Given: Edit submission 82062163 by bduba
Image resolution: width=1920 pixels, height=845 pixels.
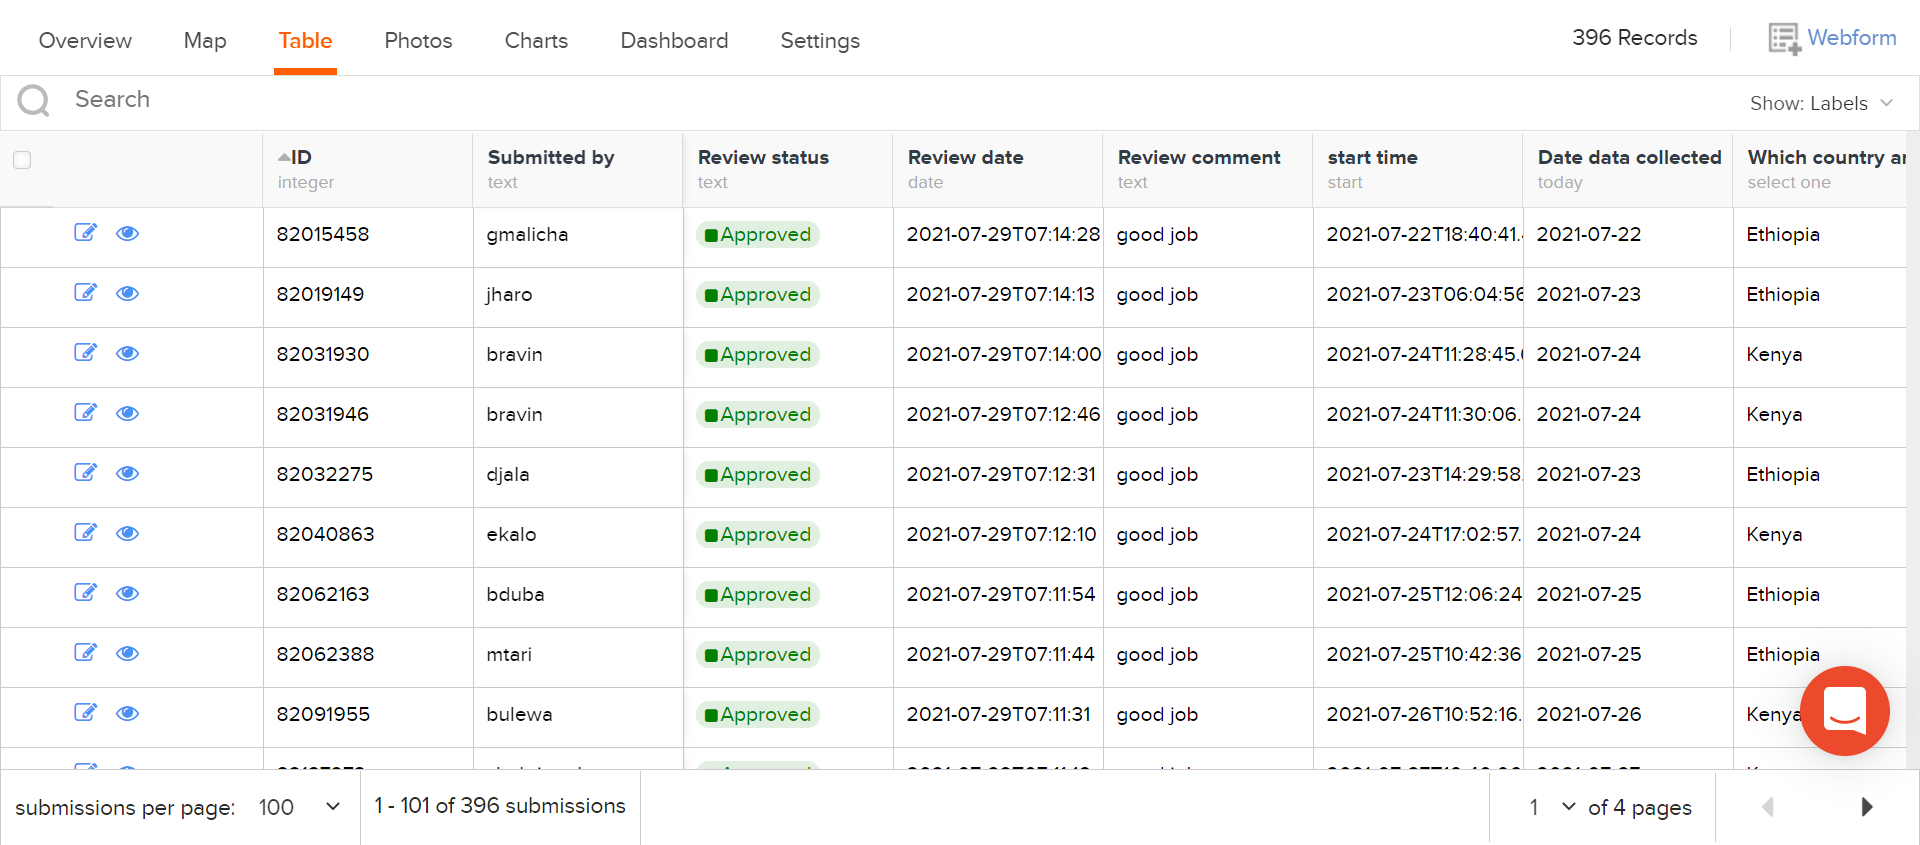Looking at the screenshot, I should click(86, 593).
